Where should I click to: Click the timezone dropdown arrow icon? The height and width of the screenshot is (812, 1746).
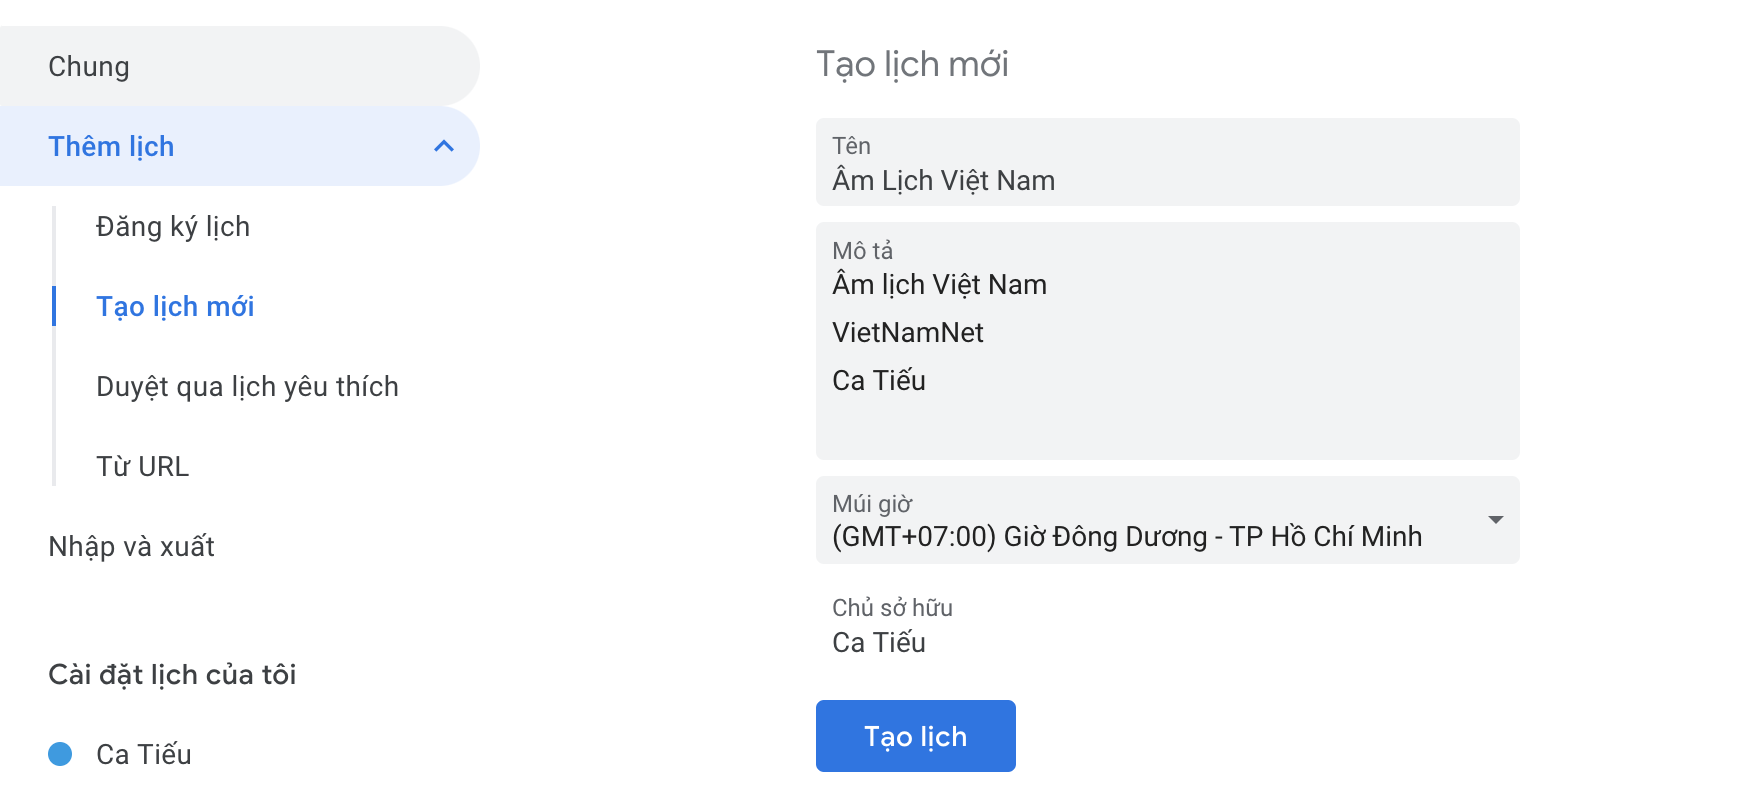(x=1495, y=520)
